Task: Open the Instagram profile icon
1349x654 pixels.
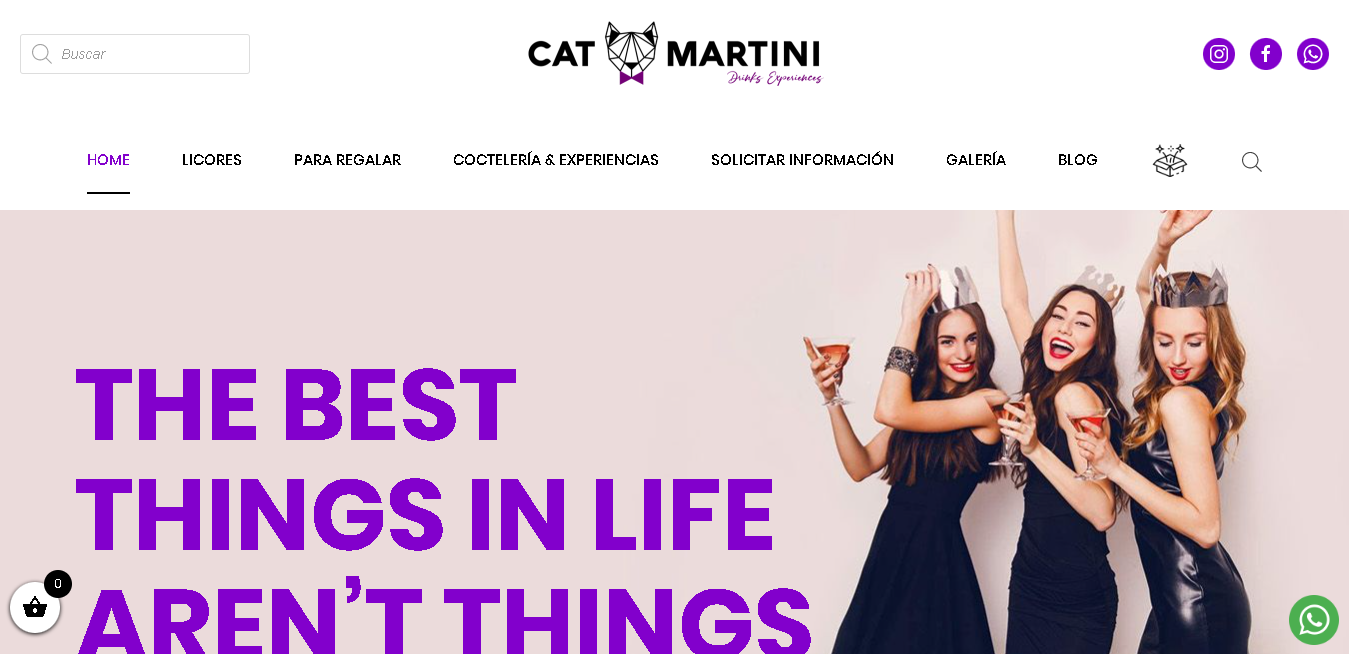Action: [x=1218, y=54]
